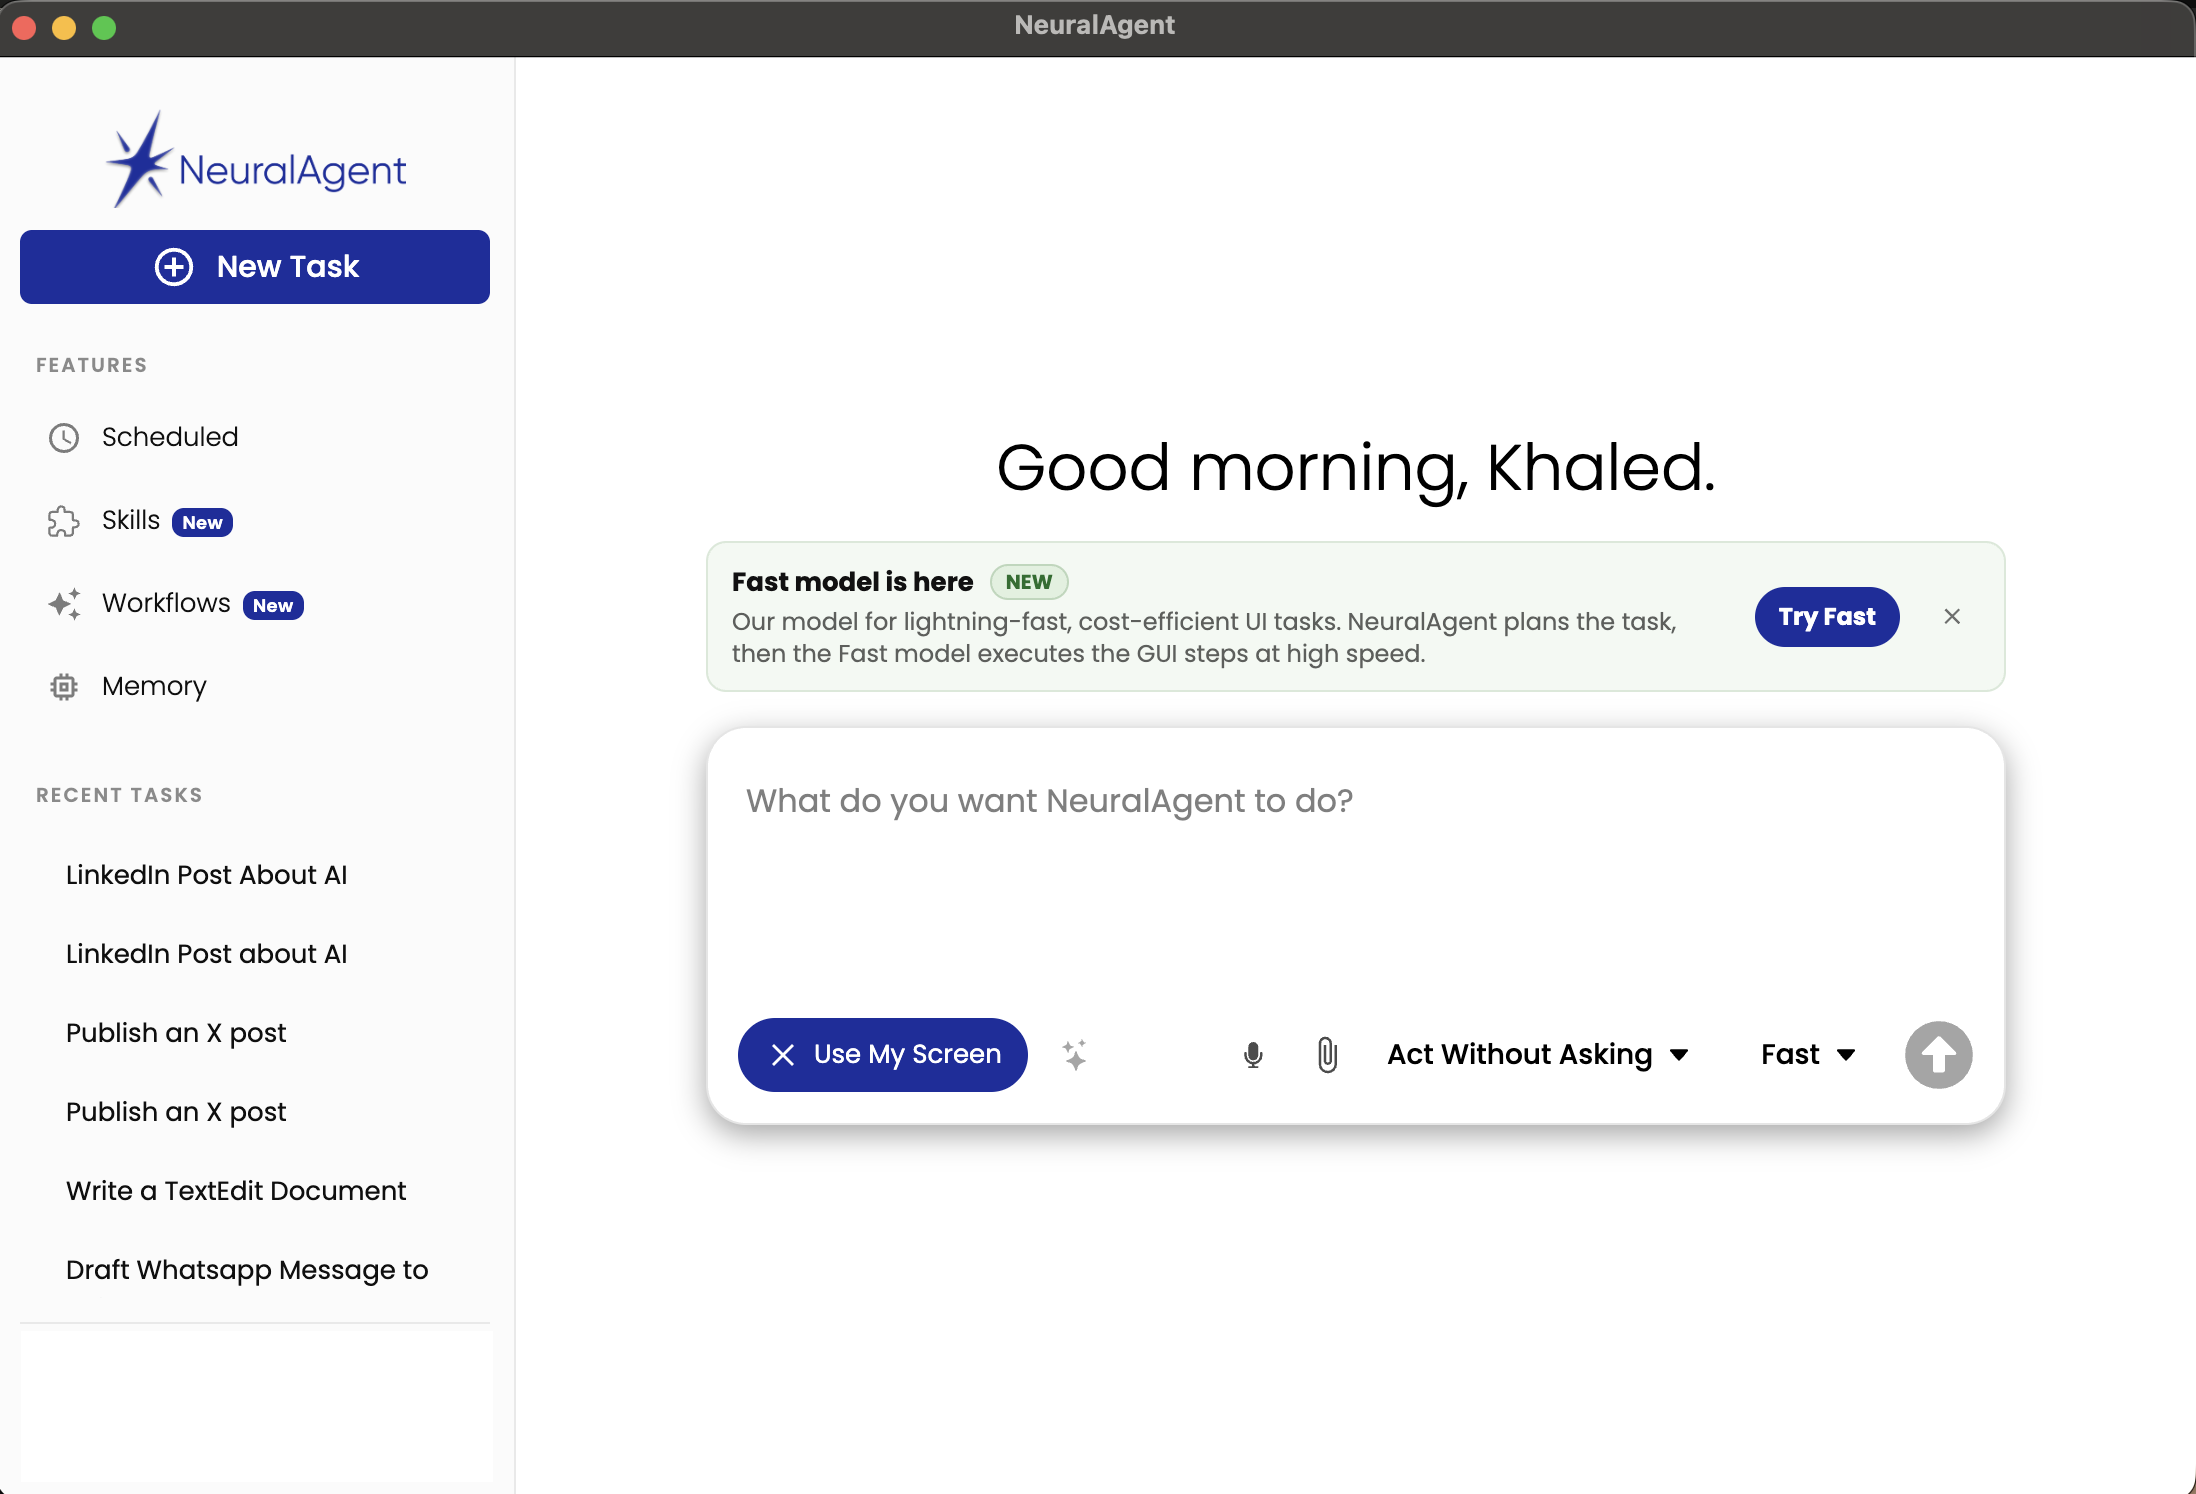Screen dimensions: 2196x1494
Task: Click the New badge next to Skills
Action: [x=203, y=523]
